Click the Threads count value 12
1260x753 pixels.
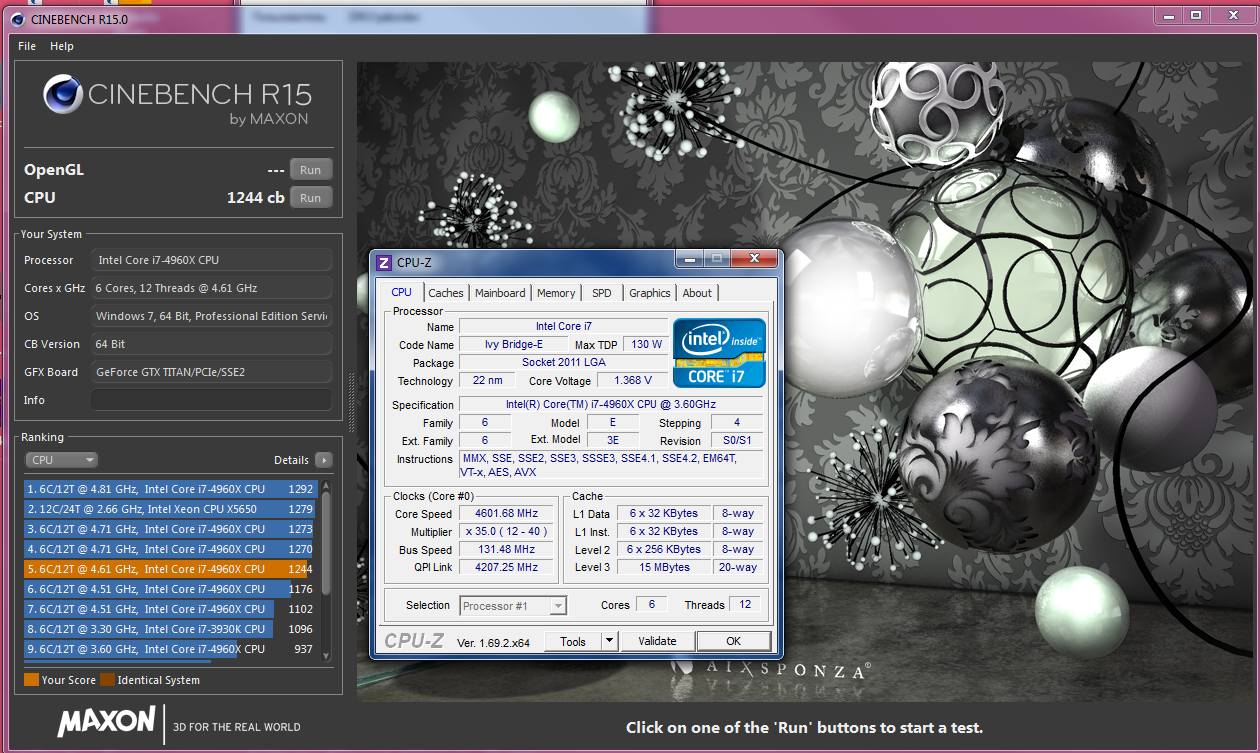click(x=745, y=605)
